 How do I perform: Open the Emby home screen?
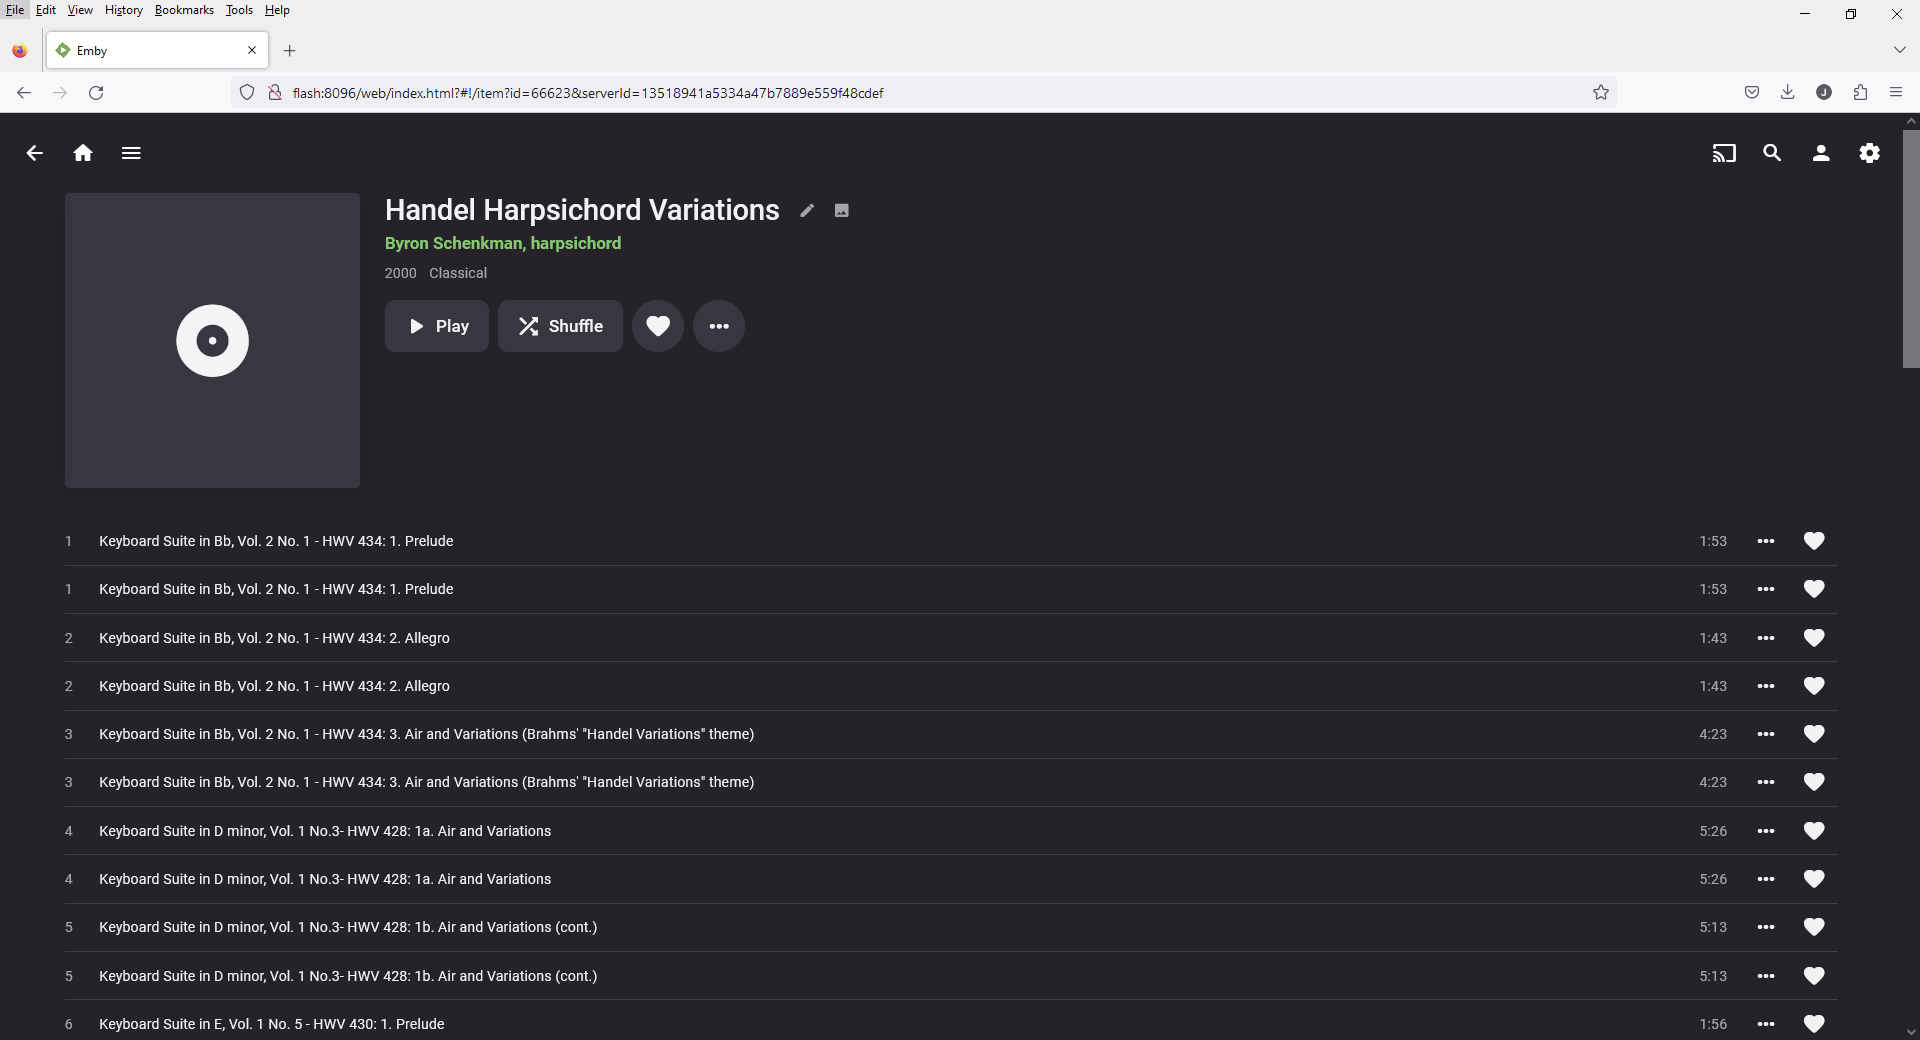click(83, 153)
